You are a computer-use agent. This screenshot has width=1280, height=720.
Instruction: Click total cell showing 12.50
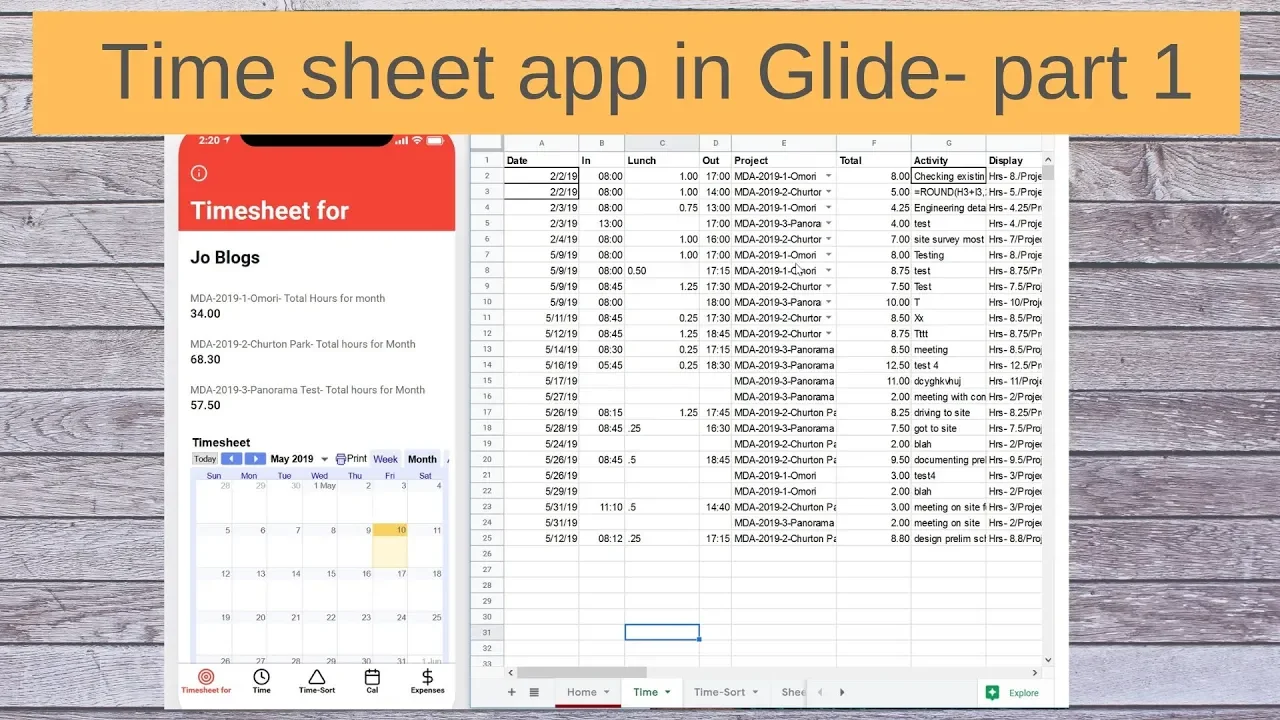[874, 365]
